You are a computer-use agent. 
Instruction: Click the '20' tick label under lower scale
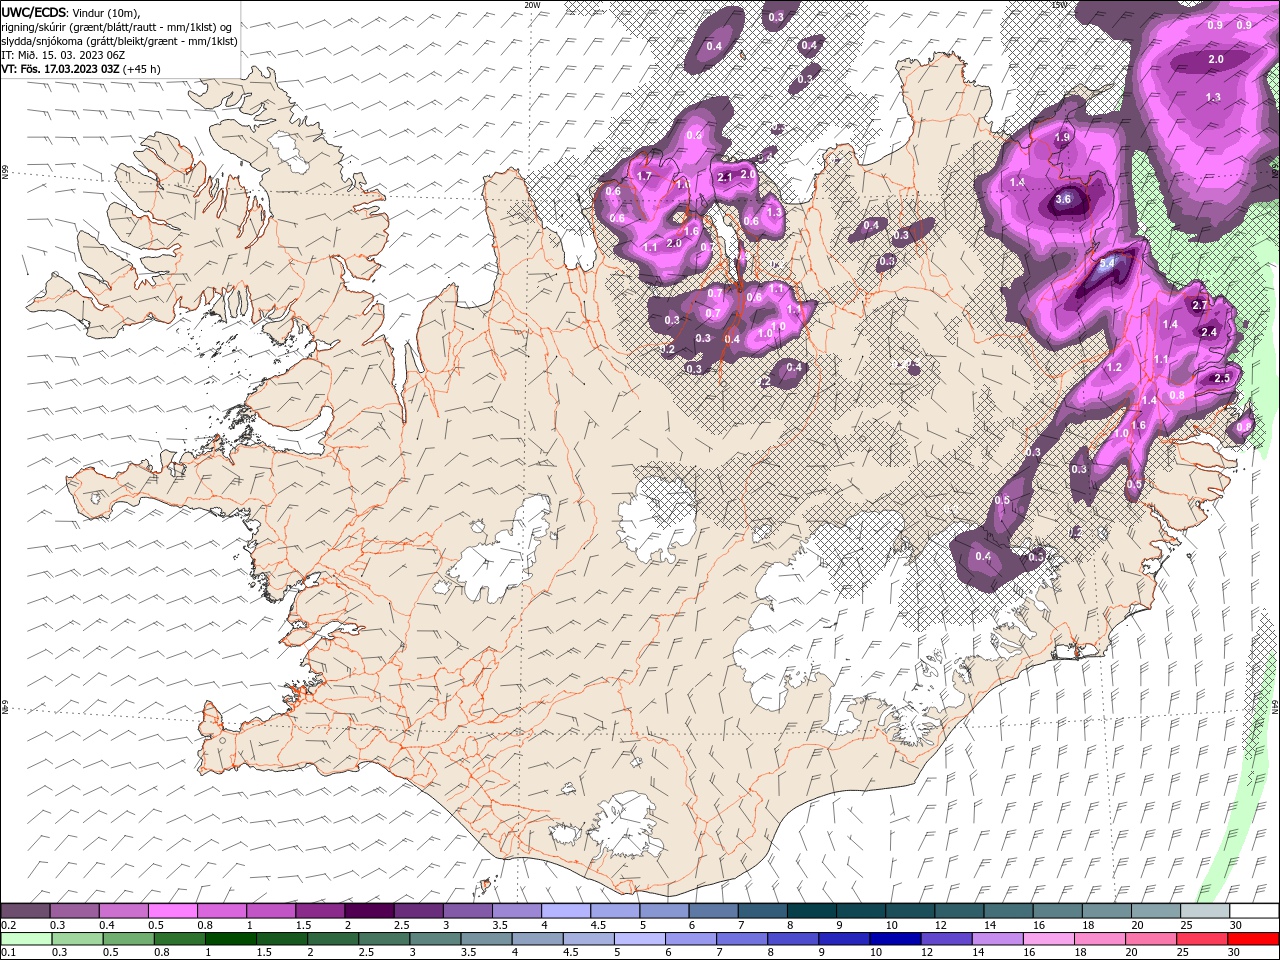pos(1132,953)
